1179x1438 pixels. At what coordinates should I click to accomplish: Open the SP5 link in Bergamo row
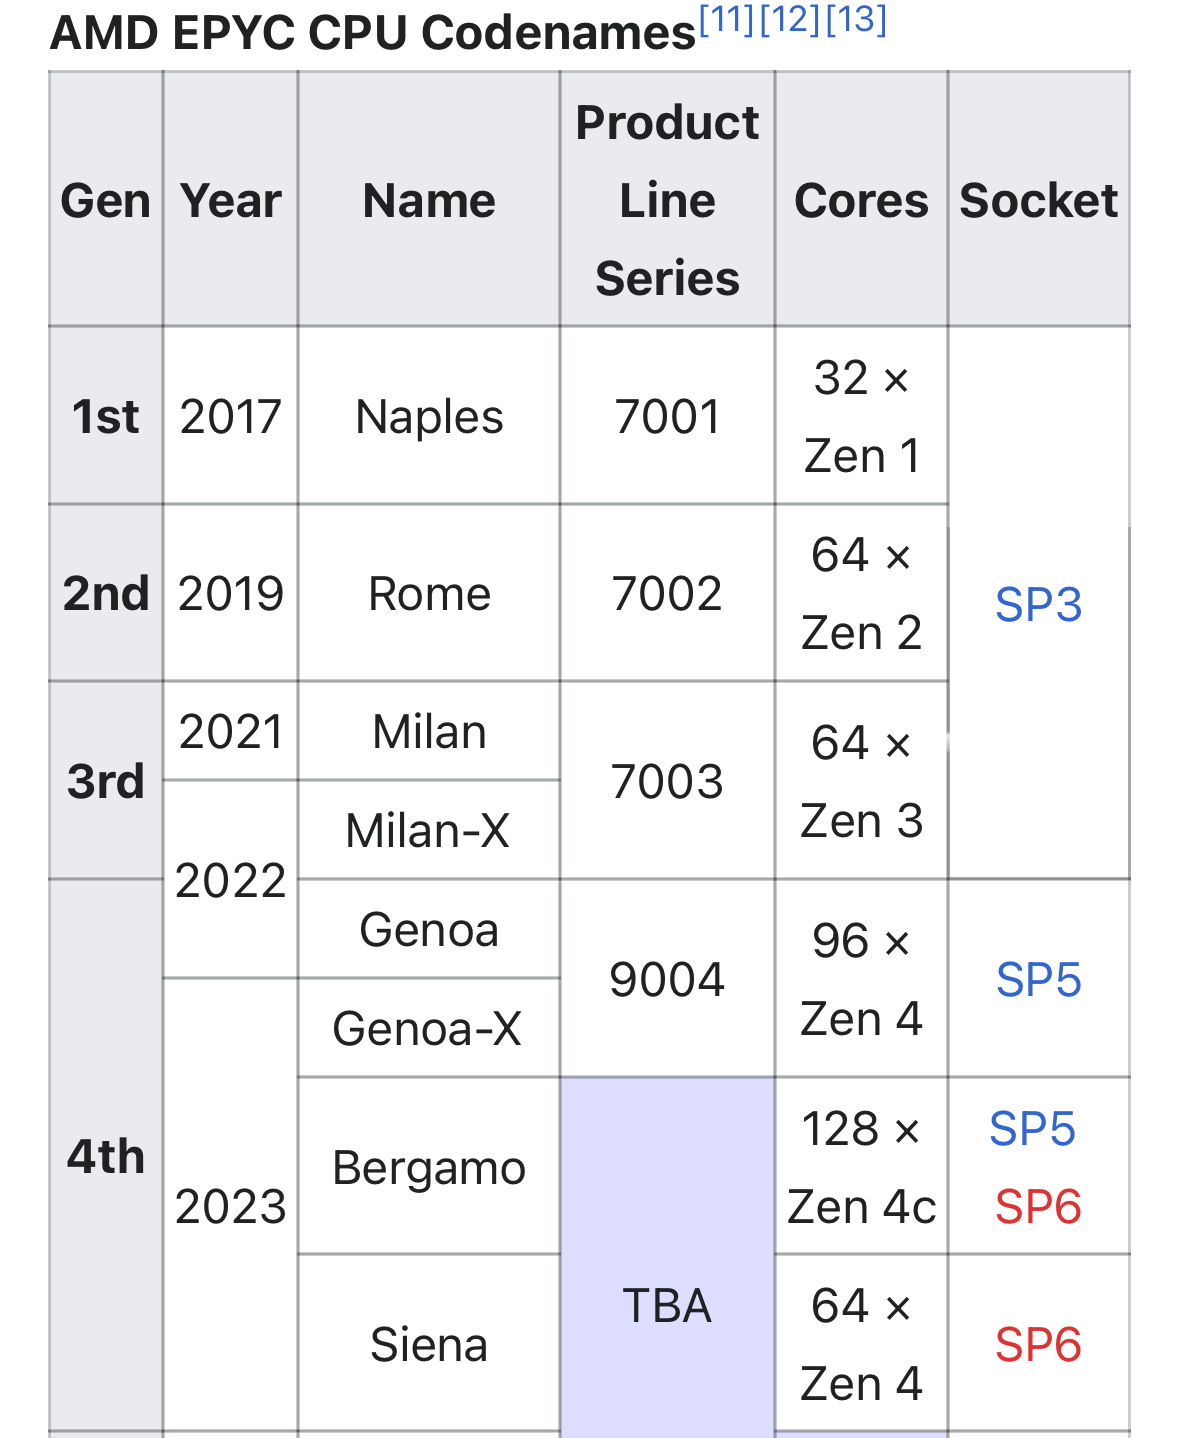coord(1032,1129)
